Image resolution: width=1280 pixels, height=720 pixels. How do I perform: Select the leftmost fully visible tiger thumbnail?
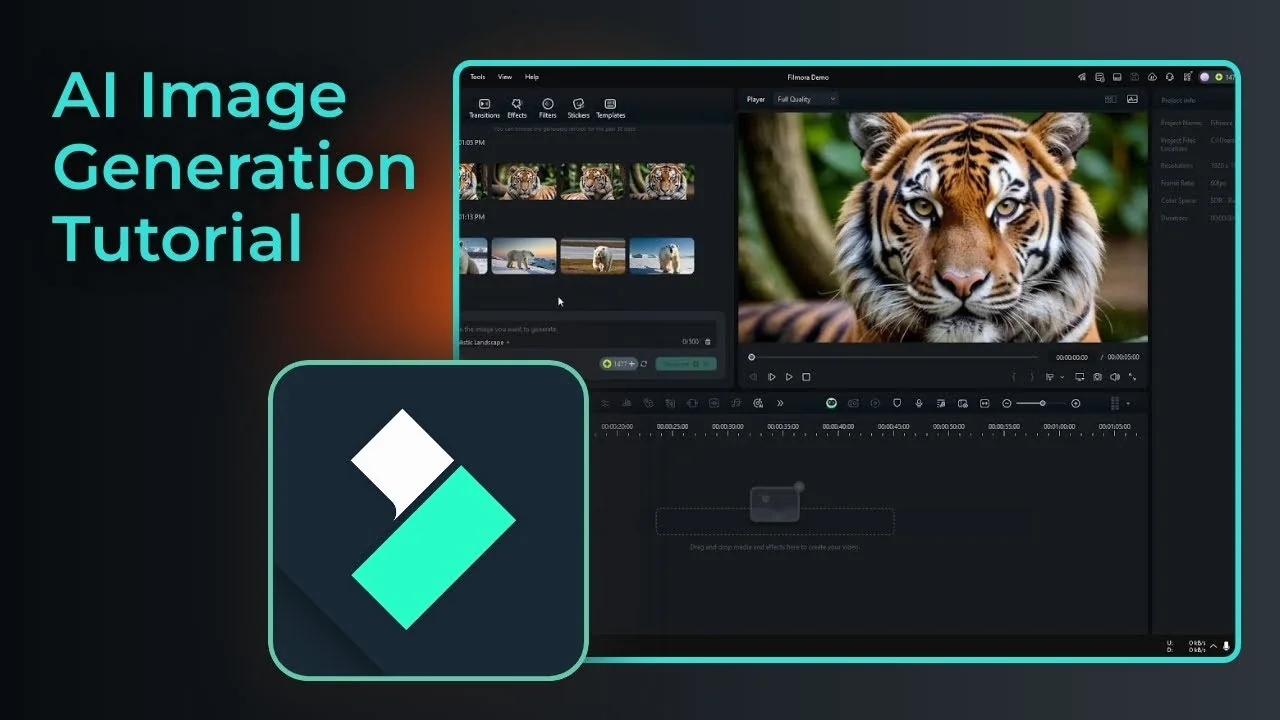click(x=524, y=182)
